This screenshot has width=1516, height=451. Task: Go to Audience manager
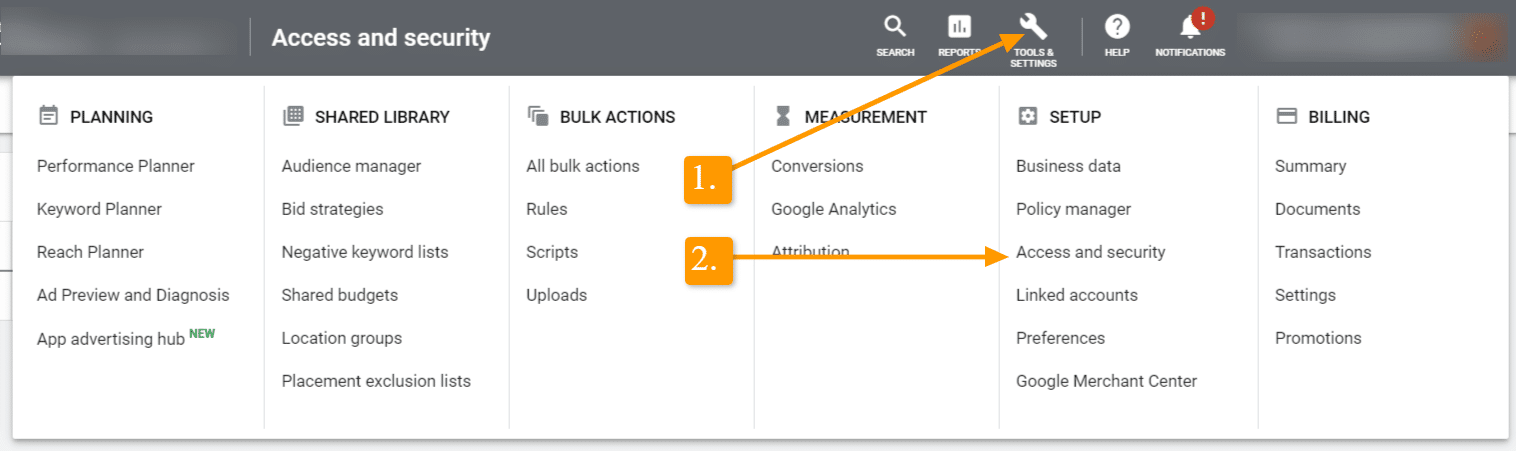[x=351, y=166]
